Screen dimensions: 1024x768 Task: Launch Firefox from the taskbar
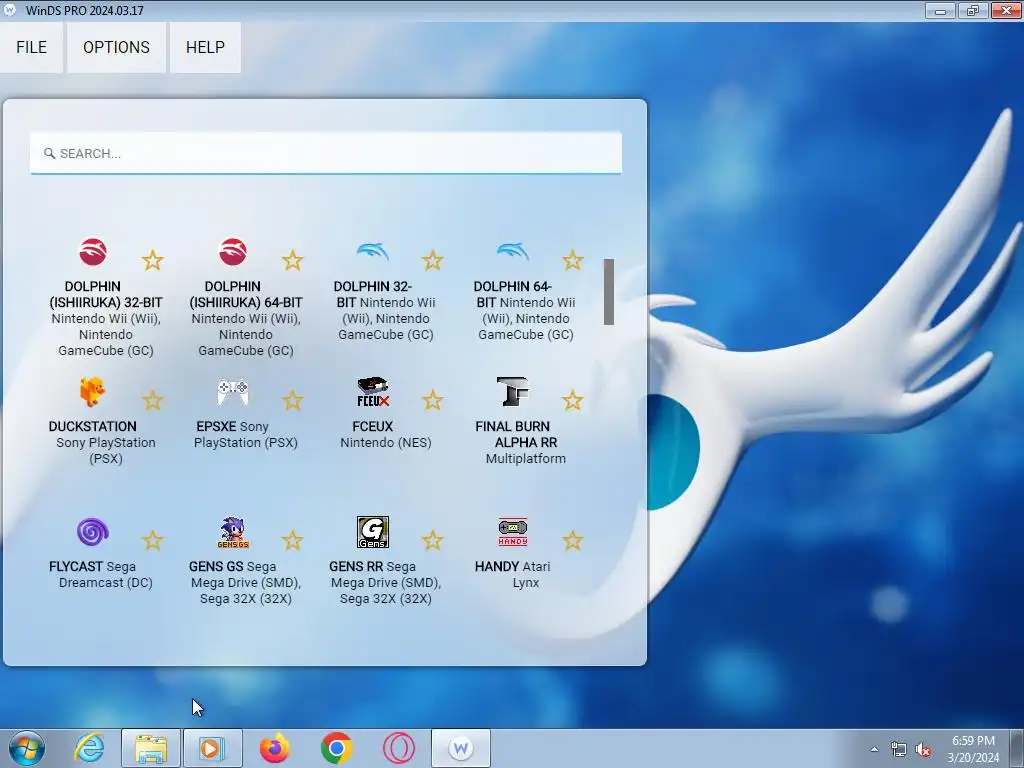(x=274, y=748)
